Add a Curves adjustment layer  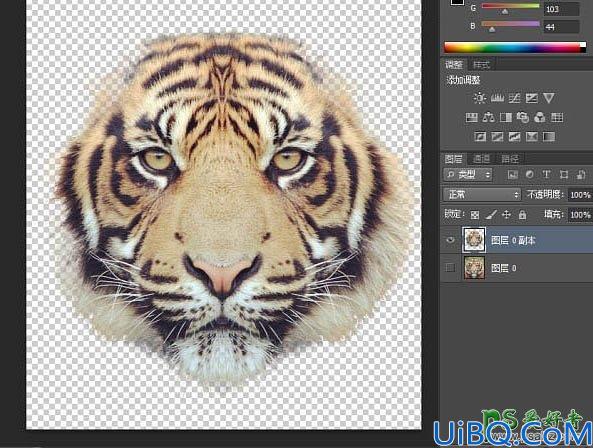tap(514, 98)
